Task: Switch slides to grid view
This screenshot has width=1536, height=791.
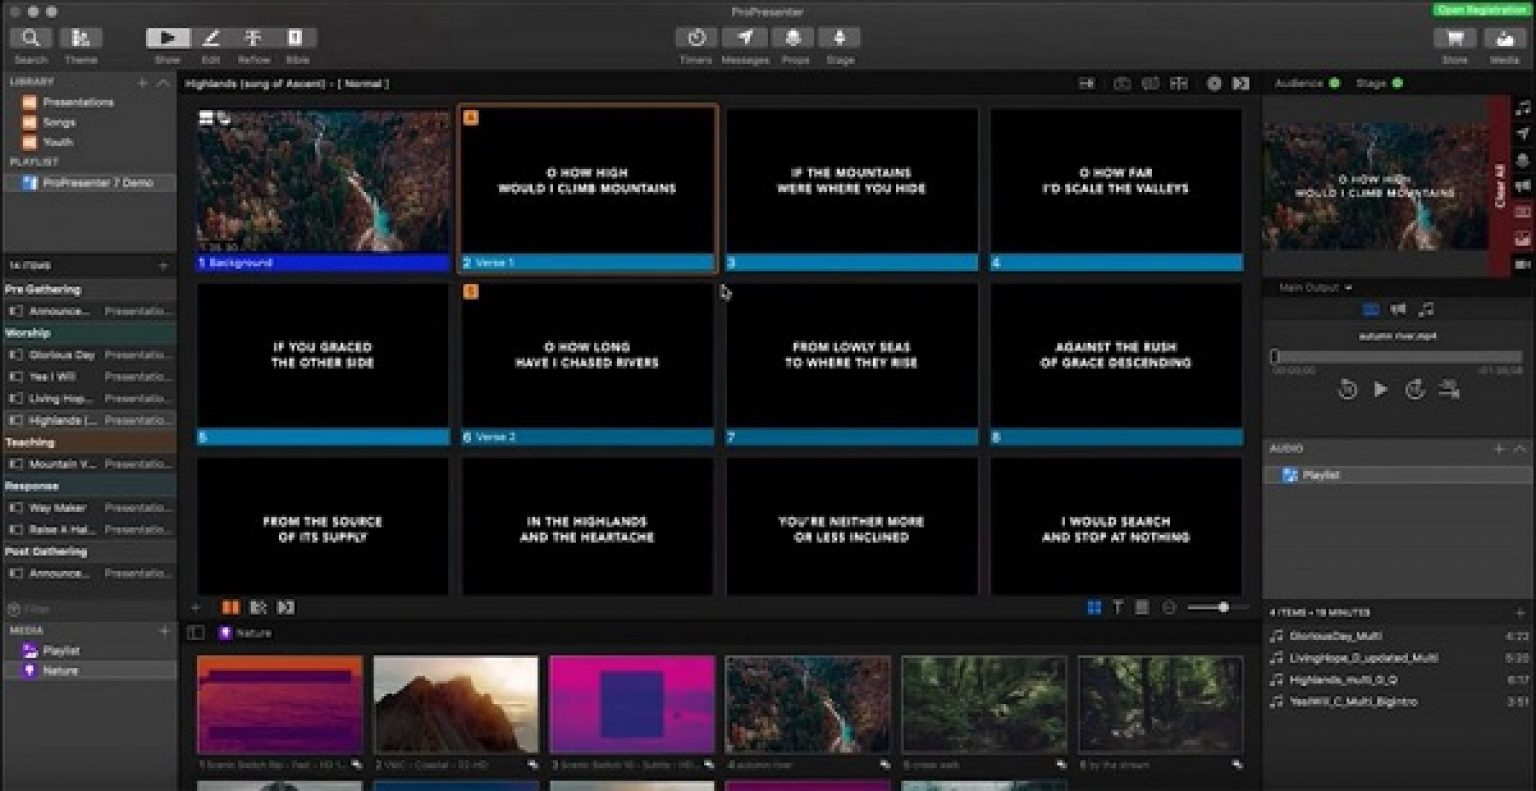Action: (x=1094, y=607)
